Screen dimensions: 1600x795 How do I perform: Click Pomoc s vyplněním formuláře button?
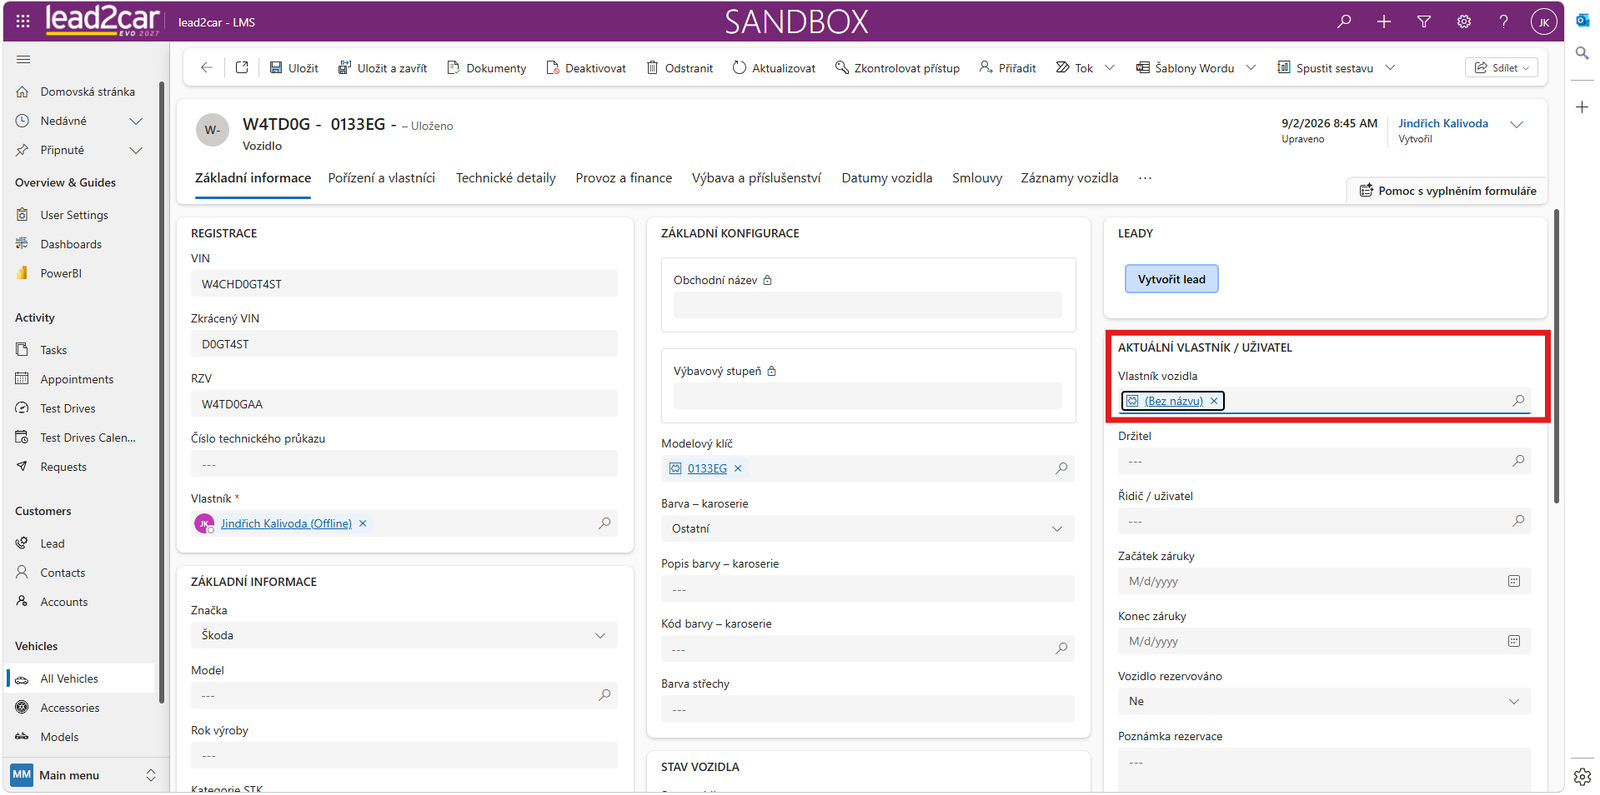click(1447, 191)
